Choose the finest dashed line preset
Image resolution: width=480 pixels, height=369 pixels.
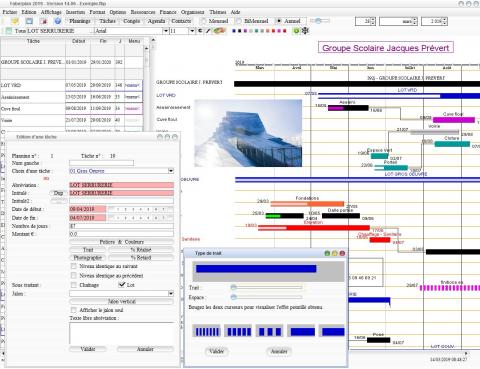[x=207, y=331]
